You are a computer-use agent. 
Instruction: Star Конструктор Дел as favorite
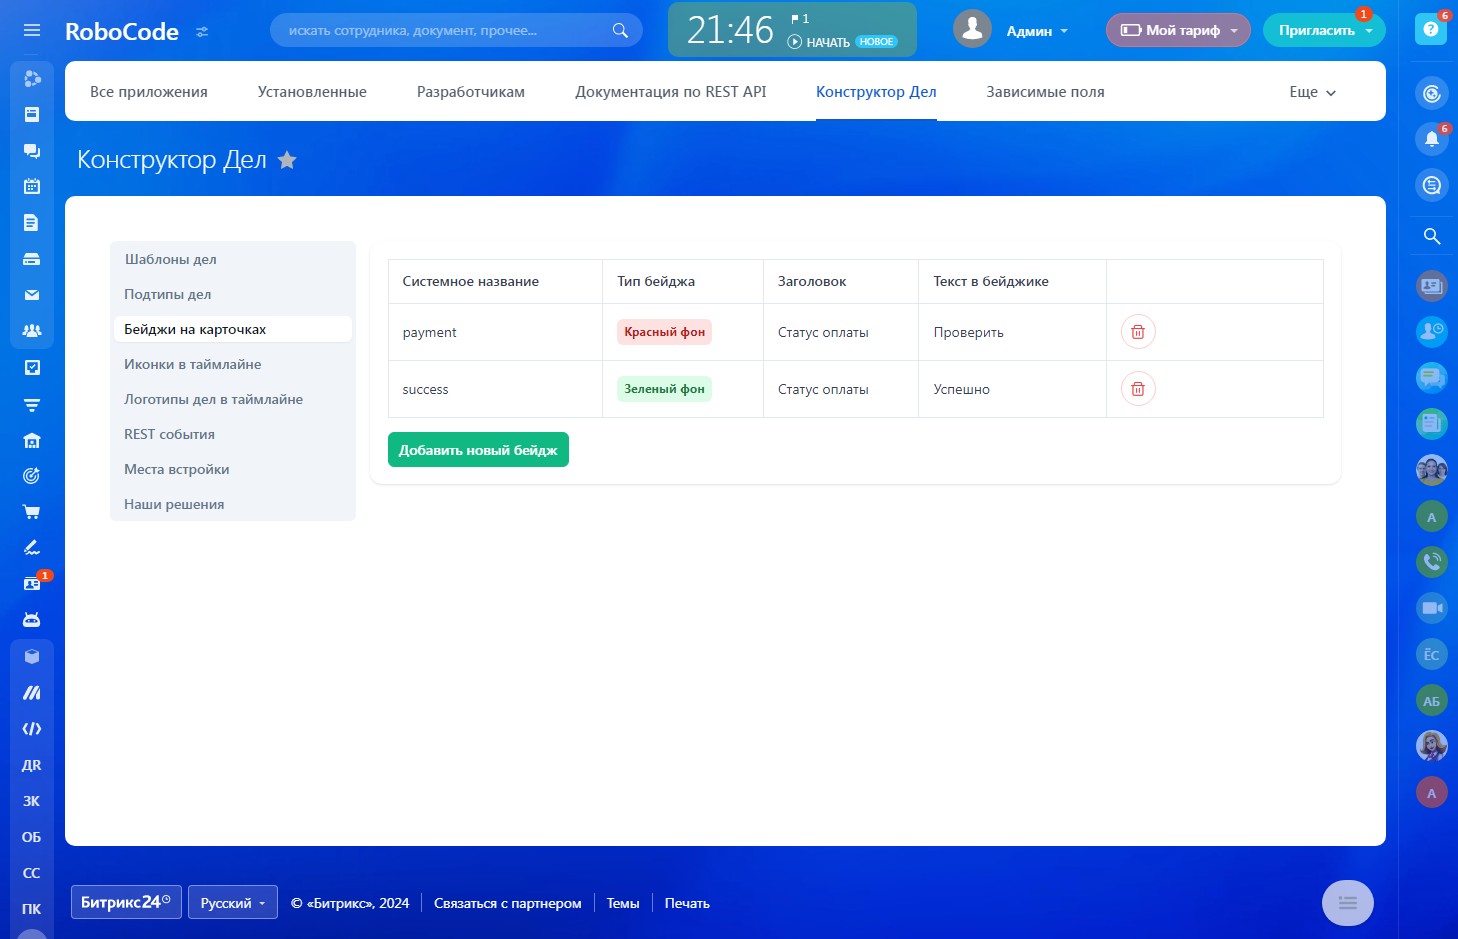287,160
